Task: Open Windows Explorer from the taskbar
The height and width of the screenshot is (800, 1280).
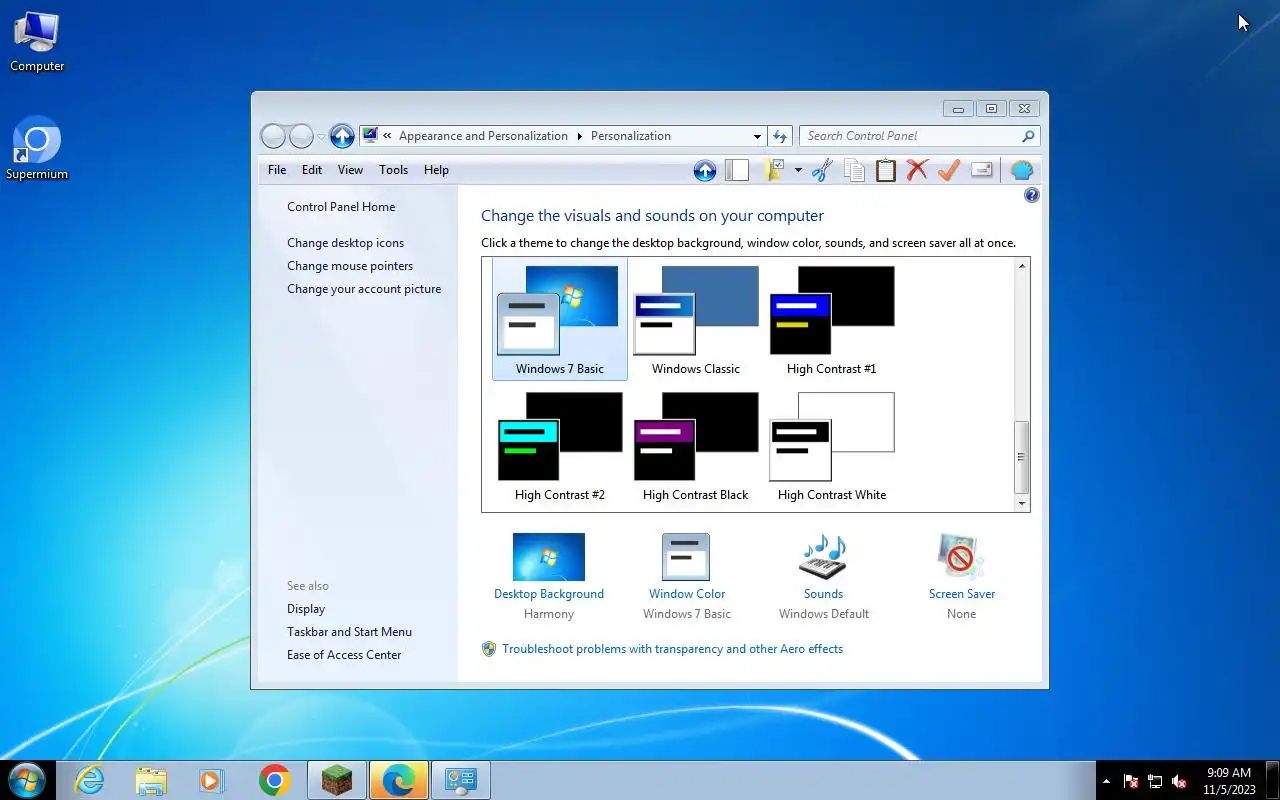Action: tap(151, 780)
